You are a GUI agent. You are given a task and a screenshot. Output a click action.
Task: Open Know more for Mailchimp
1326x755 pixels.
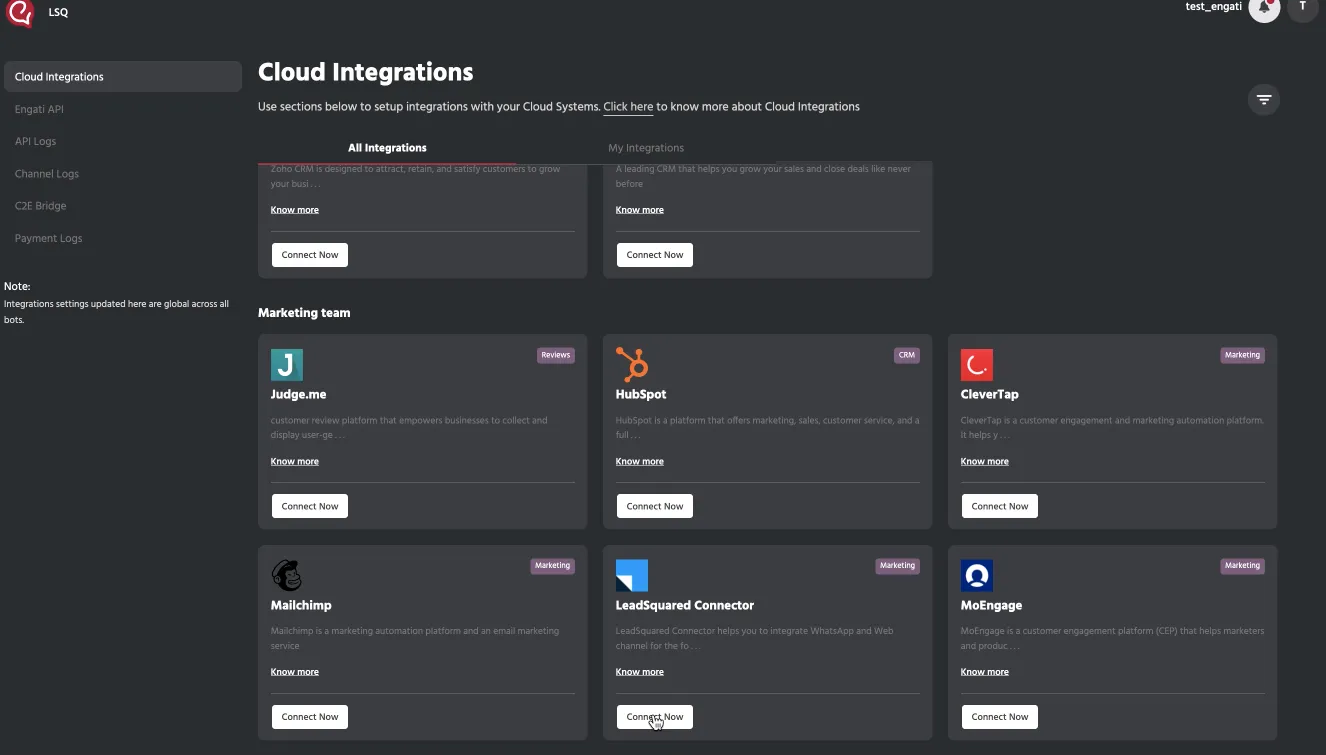295,672
